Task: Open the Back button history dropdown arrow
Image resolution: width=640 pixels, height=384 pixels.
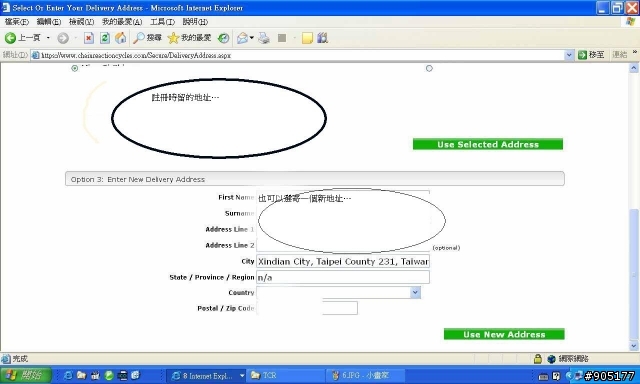Action: (48, 38)
